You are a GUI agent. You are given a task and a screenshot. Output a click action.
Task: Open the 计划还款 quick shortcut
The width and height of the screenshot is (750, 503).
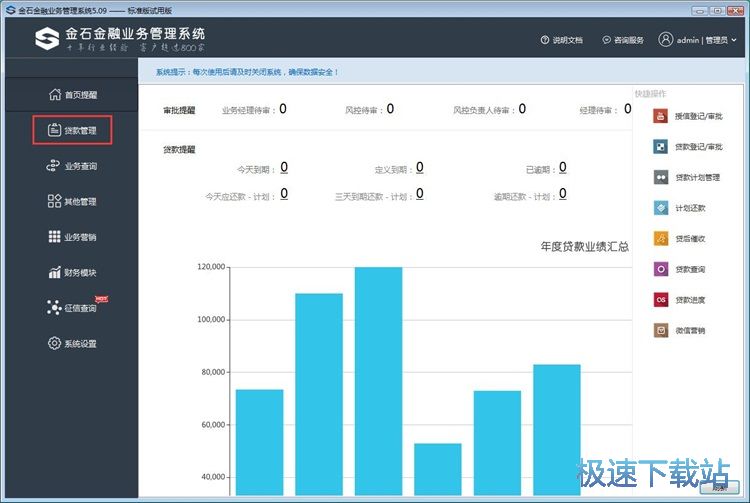tap(661, 208)
